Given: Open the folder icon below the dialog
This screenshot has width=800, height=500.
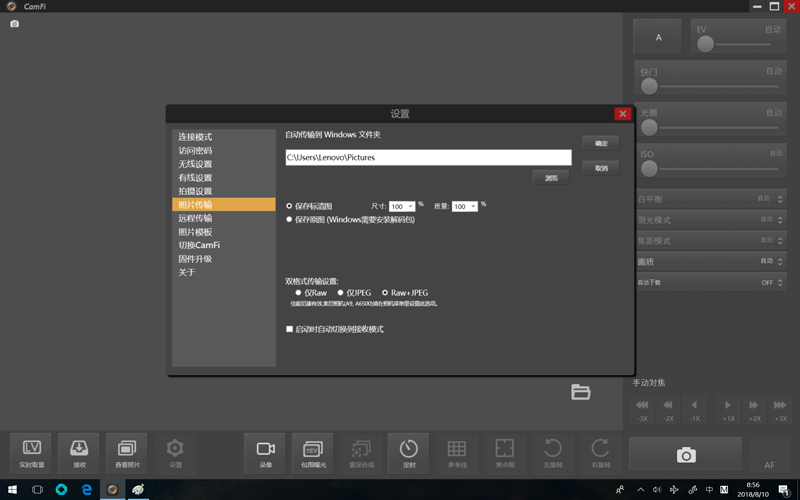Looking at the screenshot, I should pyautogui.click(x=581, y=392).
